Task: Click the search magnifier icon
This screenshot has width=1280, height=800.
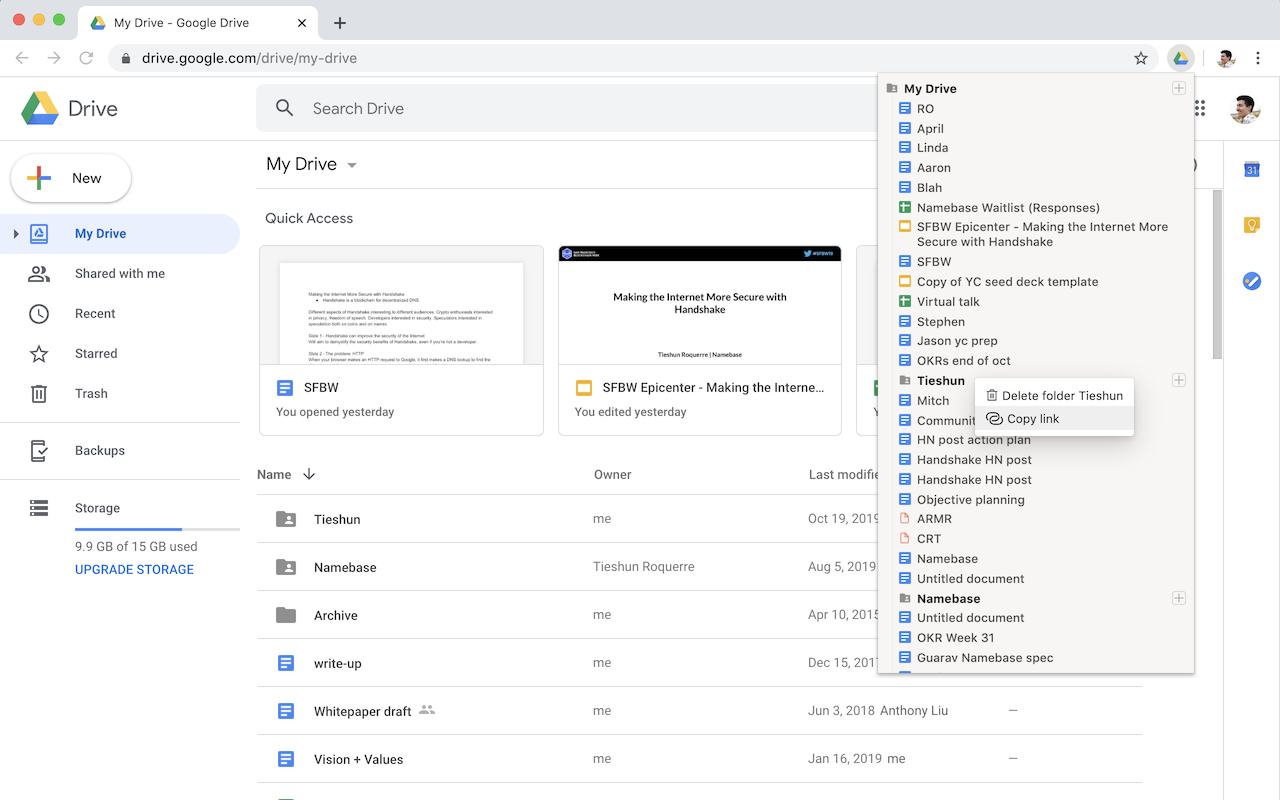Action: click(x=284, y=108)
